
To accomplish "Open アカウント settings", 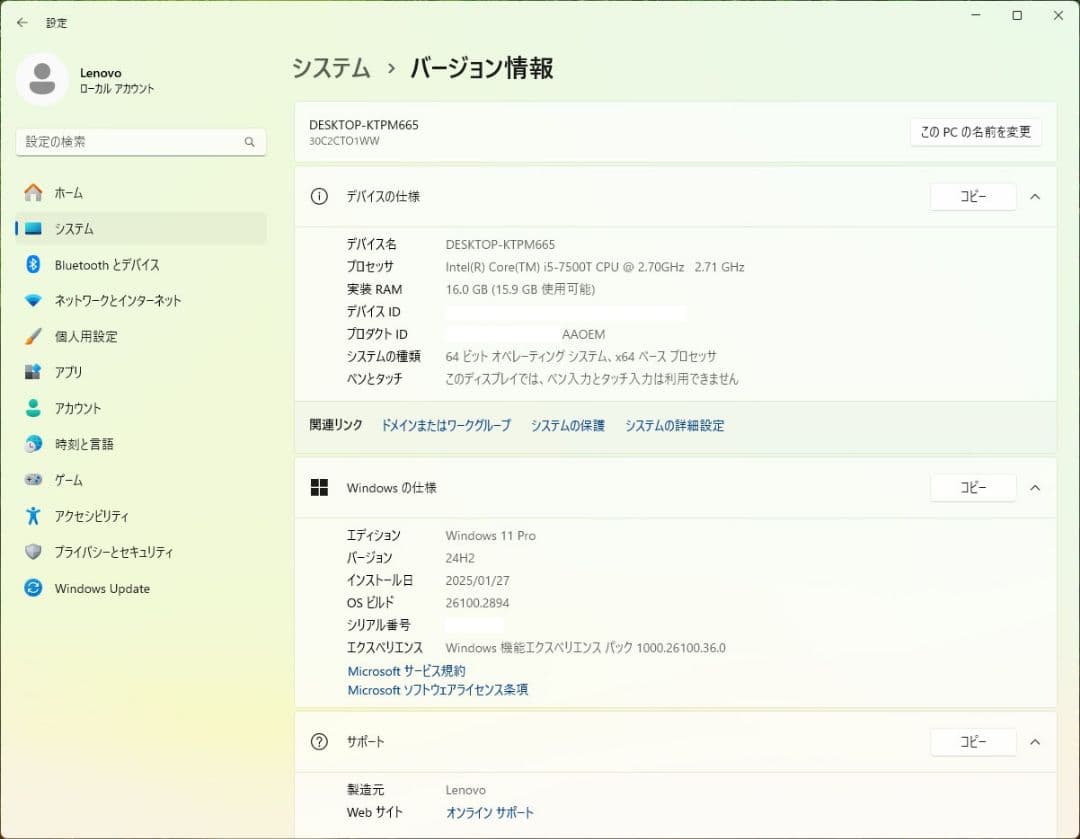I will 87,408.
